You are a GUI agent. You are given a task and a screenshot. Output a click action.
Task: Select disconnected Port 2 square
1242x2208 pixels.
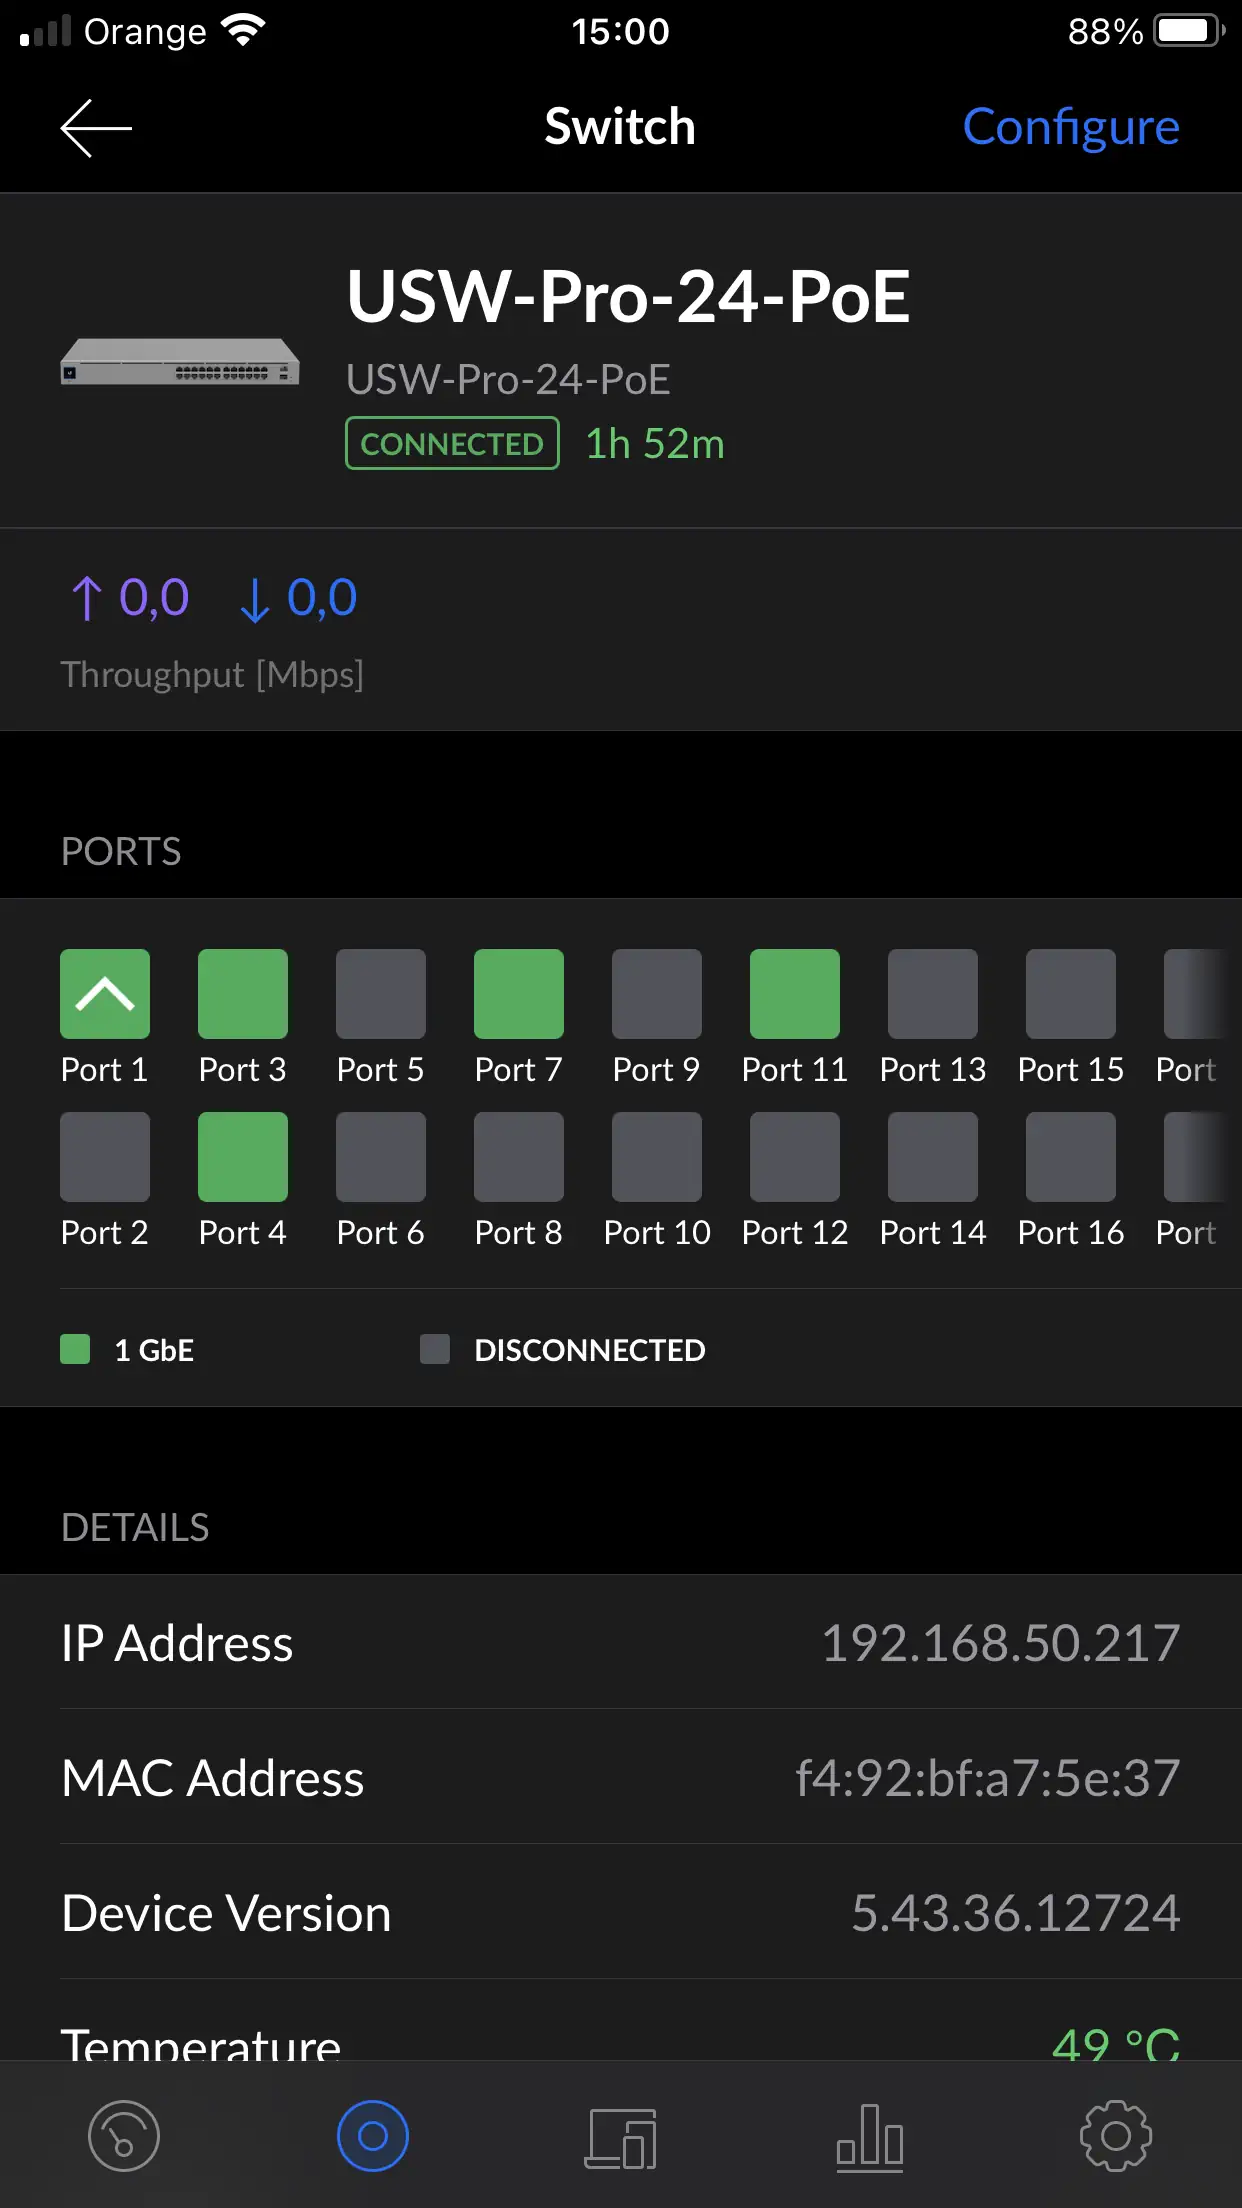tap(105, 1157)
